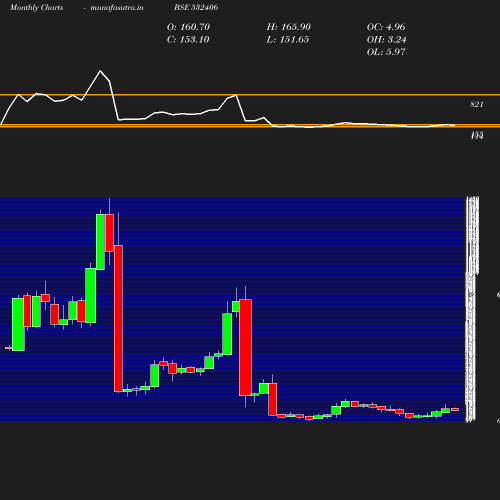Click the 'OL: 5.97' value

click(x=386, y=52)
